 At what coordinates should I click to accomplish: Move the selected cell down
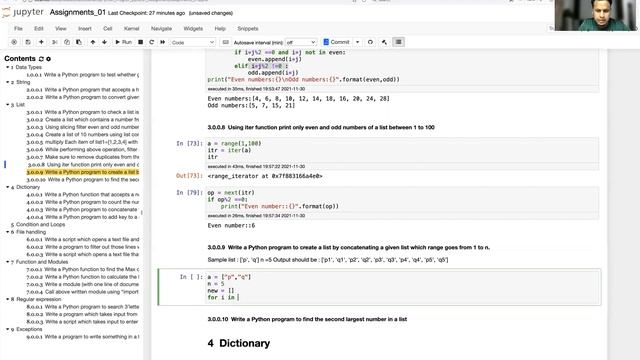tap(104, 42)
